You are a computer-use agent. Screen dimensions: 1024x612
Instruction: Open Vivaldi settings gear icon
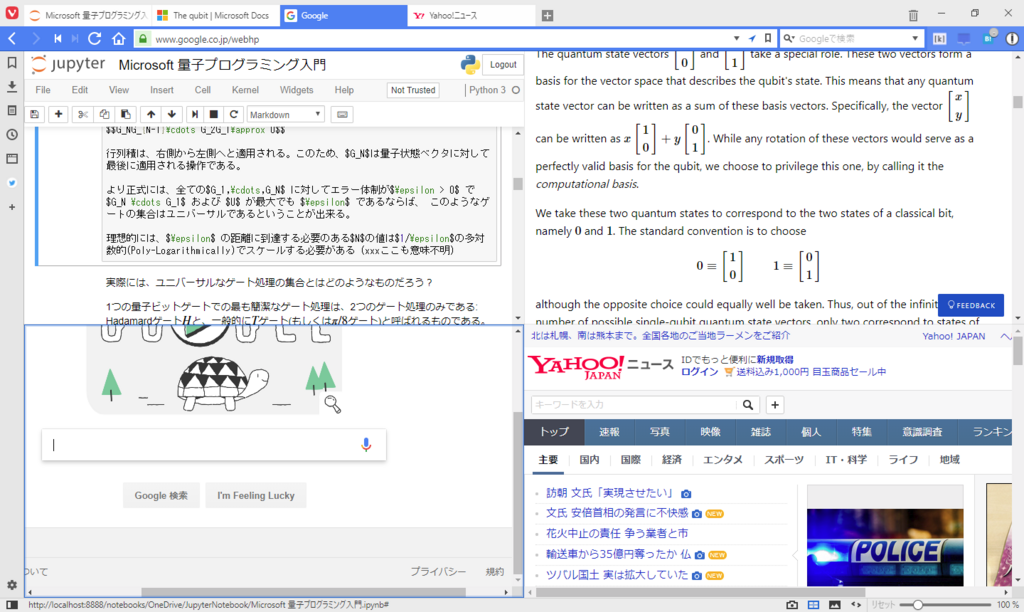point(12,585)
